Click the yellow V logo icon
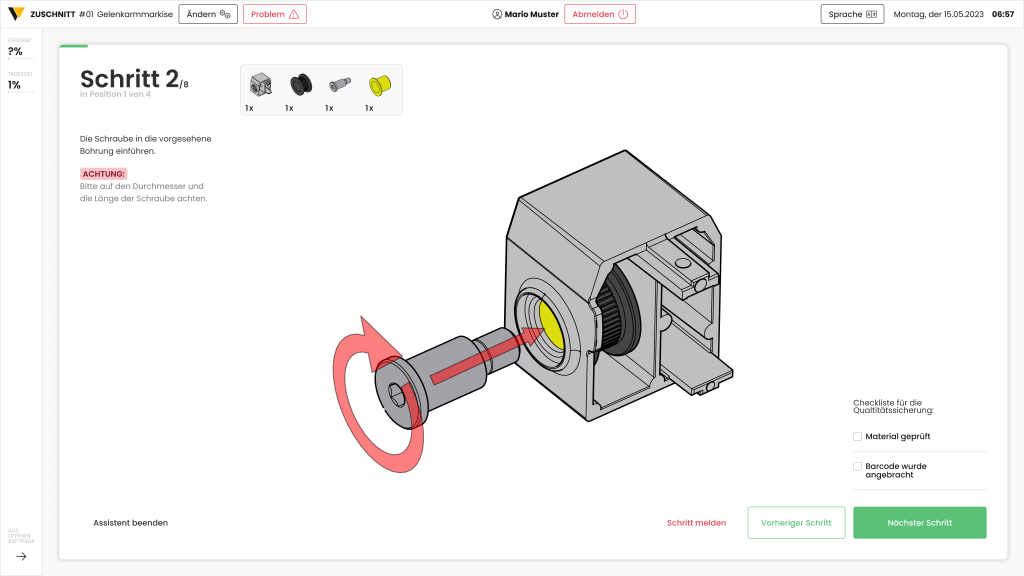1024x576 pixels. click(16, 14)
